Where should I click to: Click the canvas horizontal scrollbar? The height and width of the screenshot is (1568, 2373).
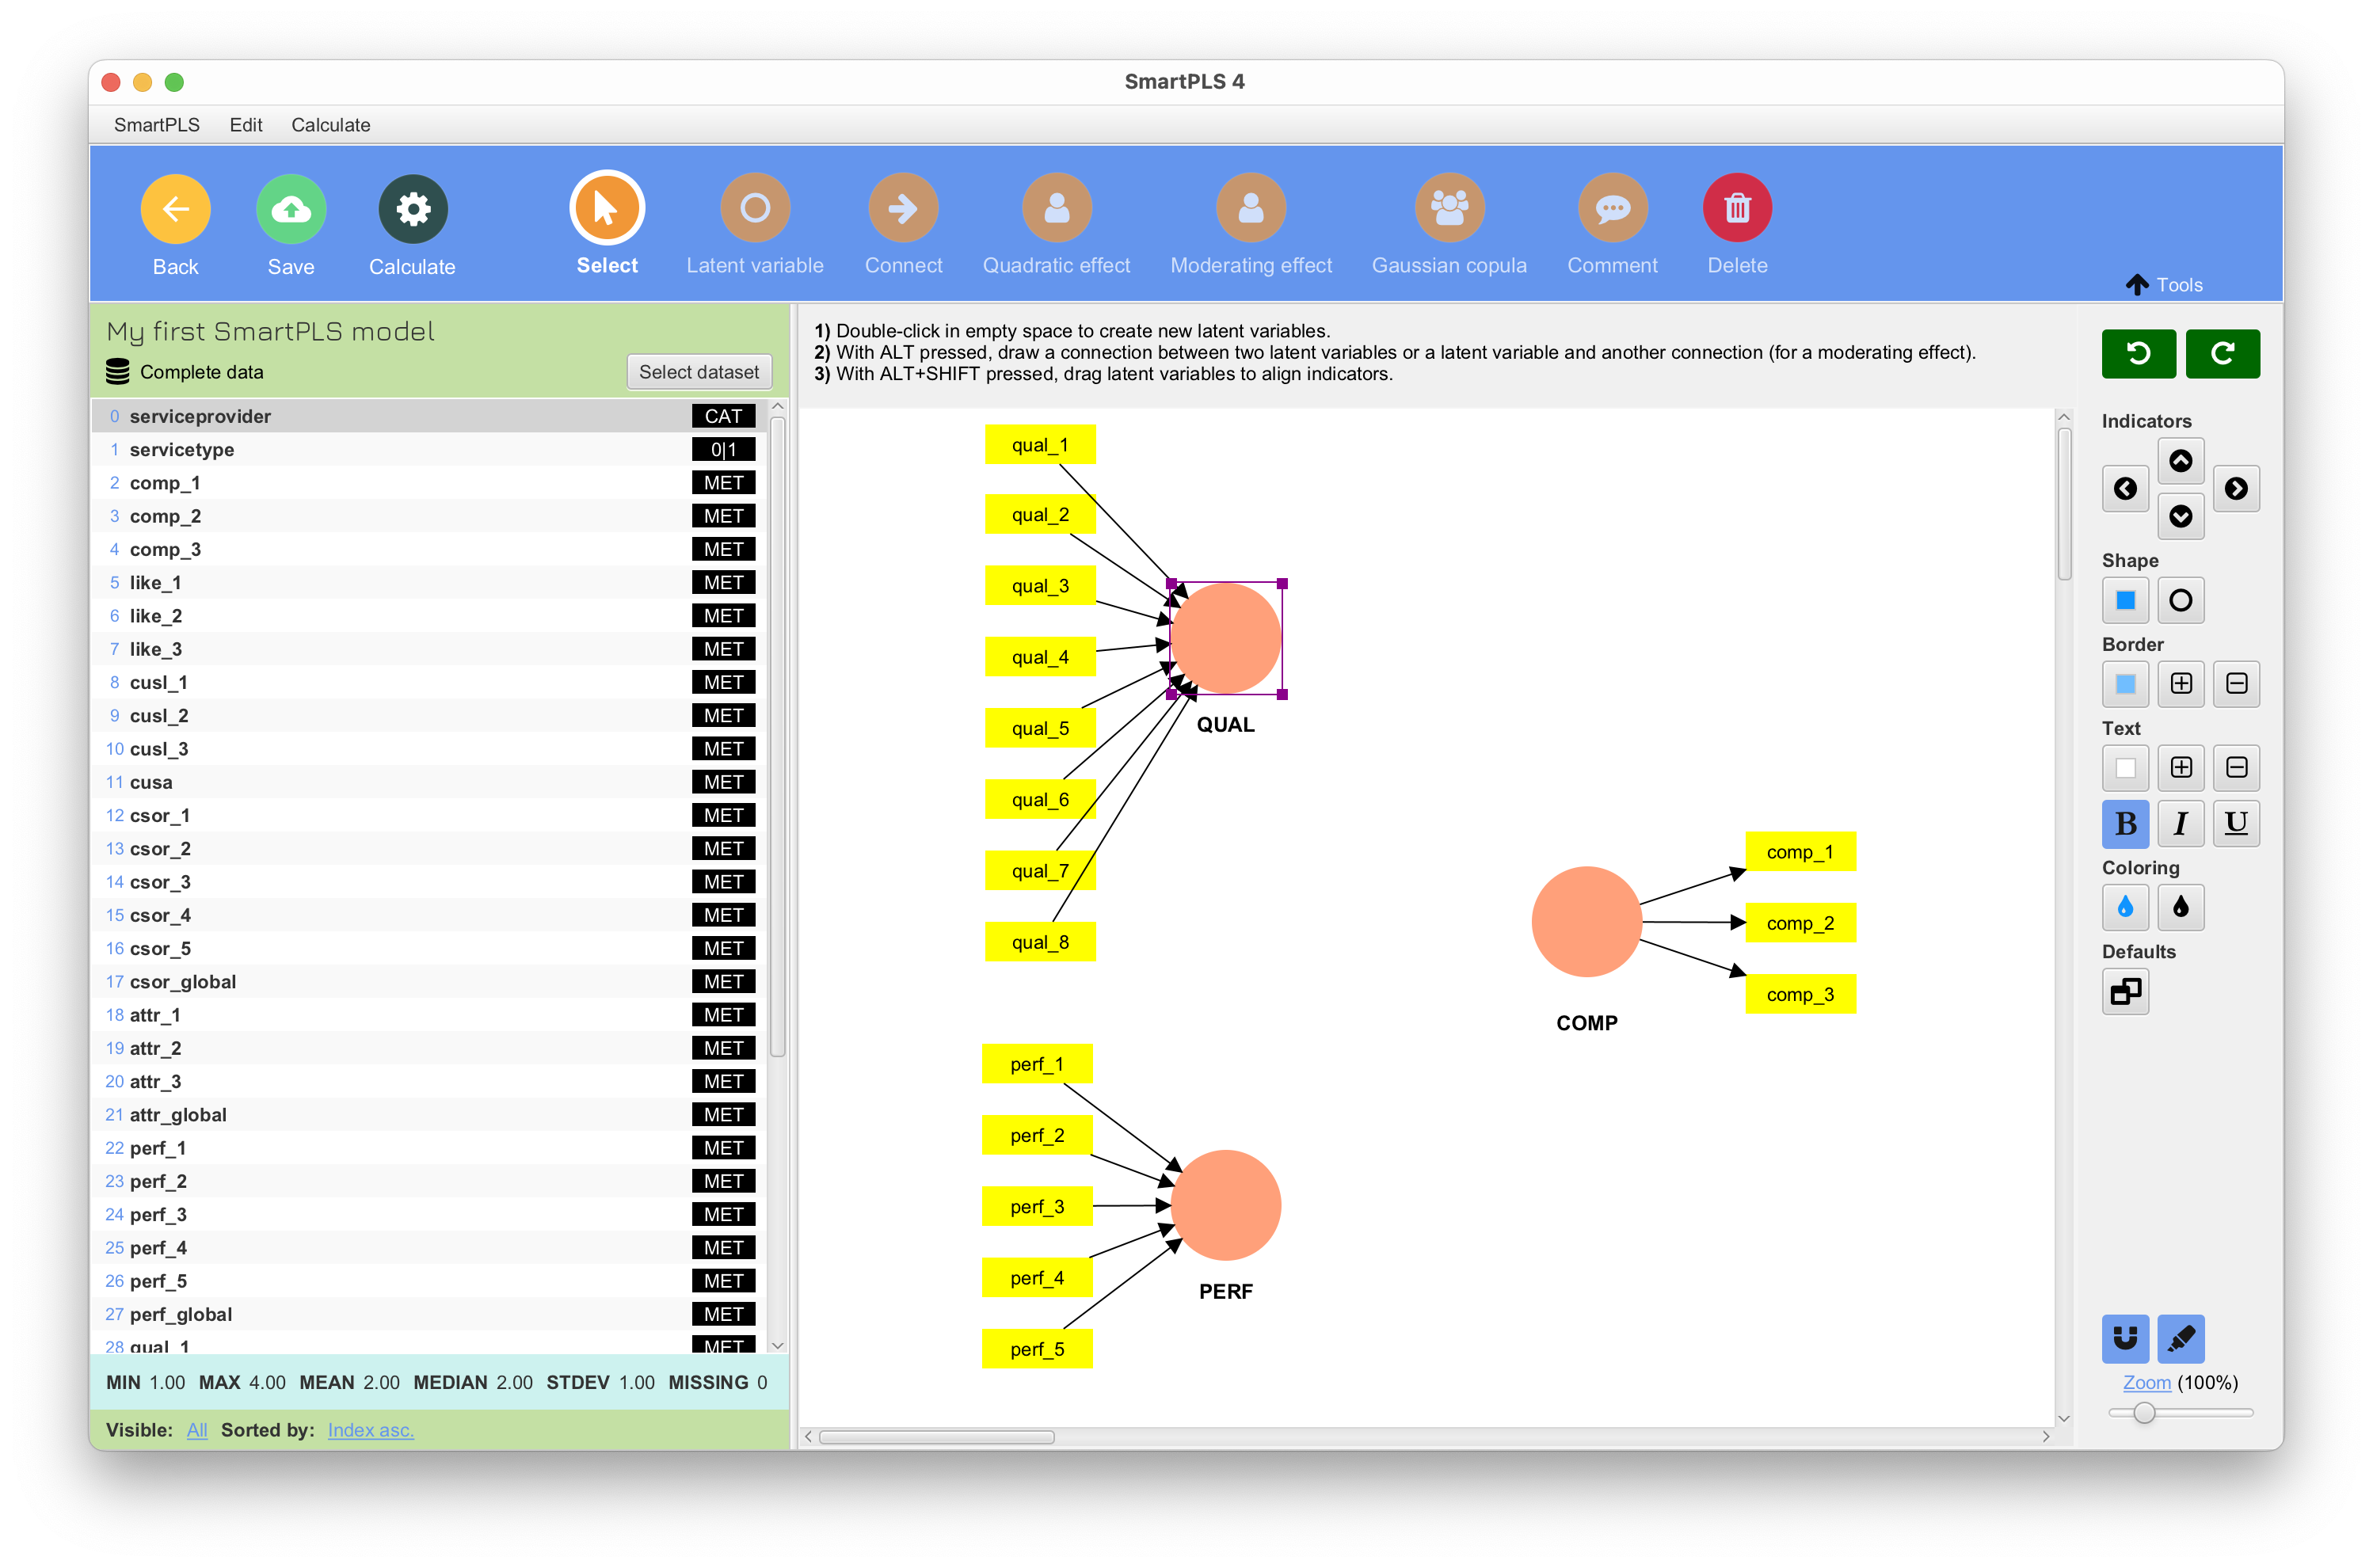936,1437
